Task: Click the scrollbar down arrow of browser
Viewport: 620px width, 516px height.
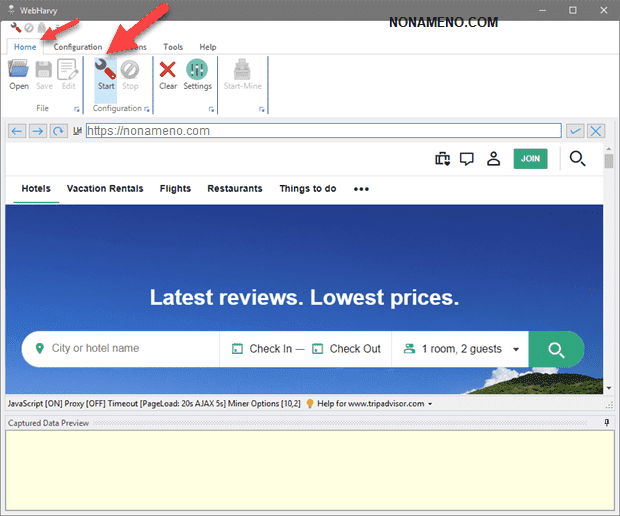Action: pyautogui.click(x=609, y=388)
